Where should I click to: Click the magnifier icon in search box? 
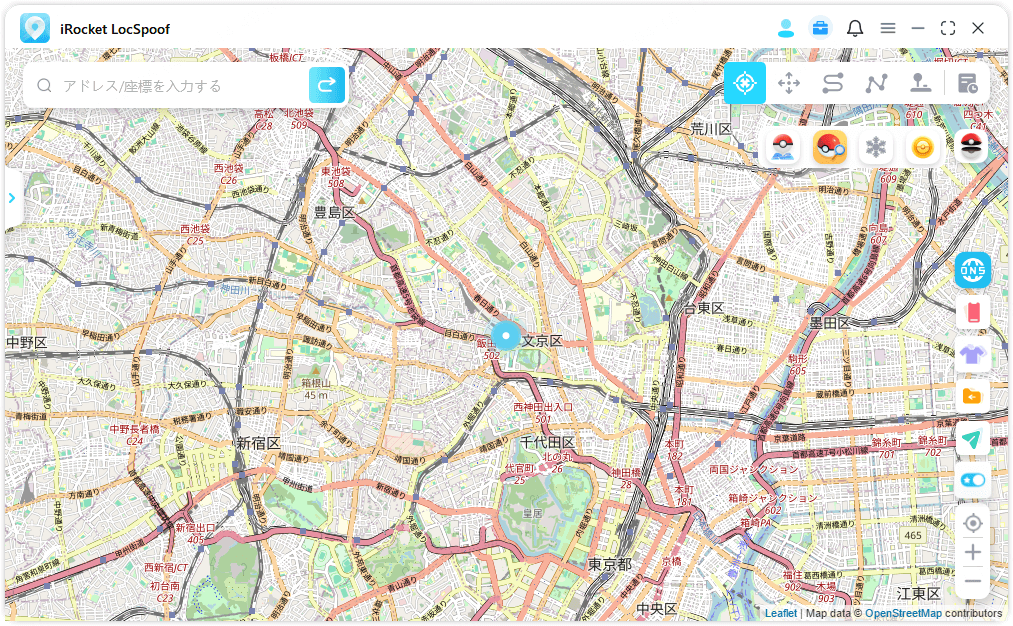pos(44,85)
